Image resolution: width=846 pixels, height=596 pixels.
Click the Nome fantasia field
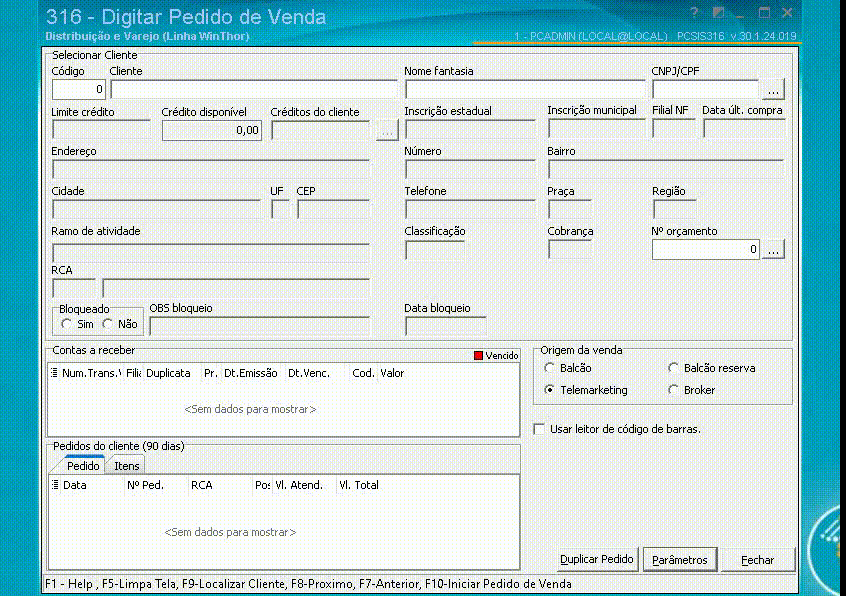pyautogui.click(x=525, y=90)
